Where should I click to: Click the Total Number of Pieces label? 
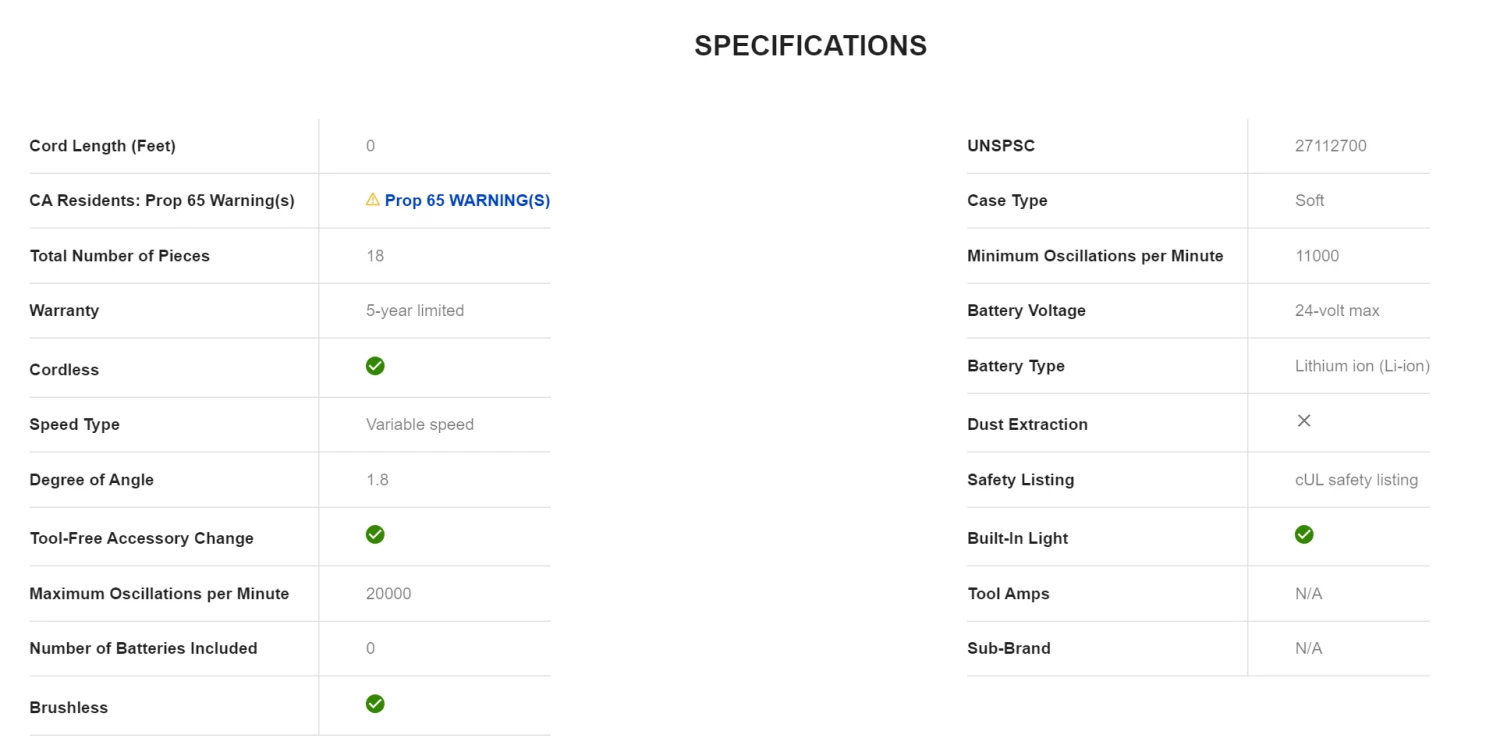click(x=119, y=256)
